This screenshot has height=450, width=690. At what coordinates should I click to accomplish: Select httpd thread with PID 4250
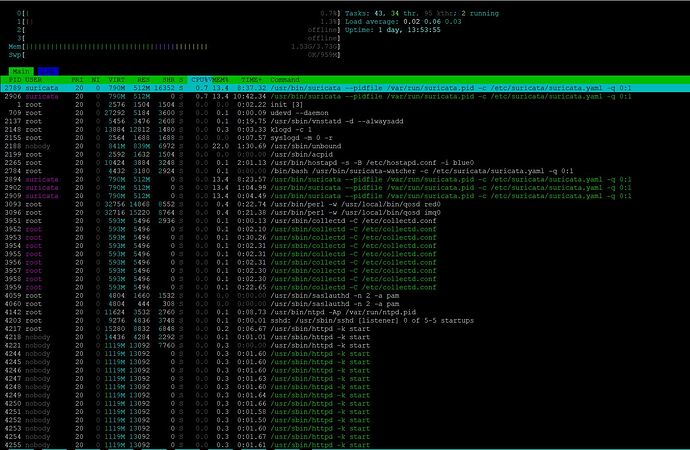coord(187,403)
